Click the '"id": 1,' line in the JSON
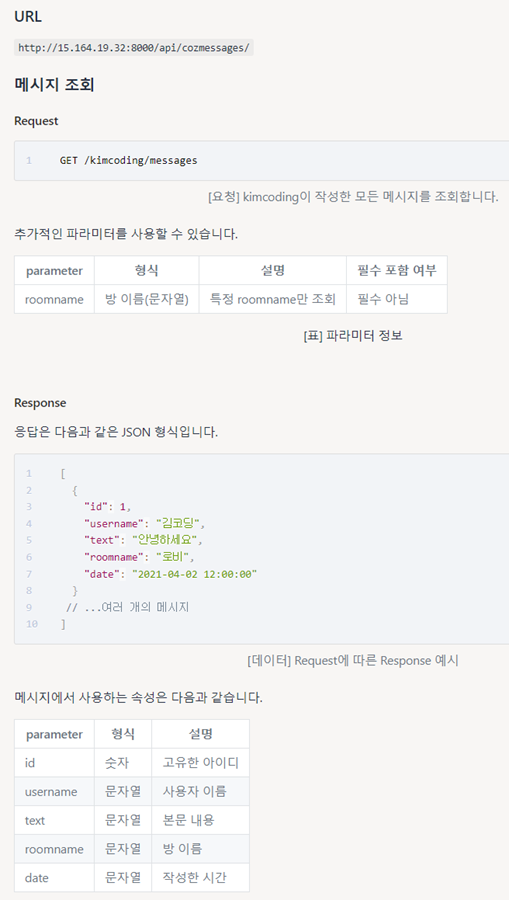 [x=108, y=507]
